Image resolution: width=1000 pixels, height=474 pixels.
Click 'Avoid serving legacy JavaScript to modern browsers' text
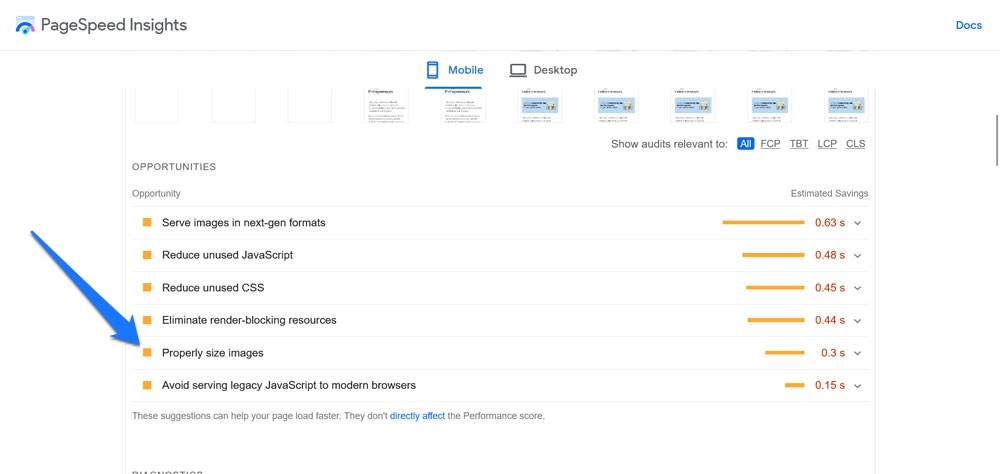click(x=289, y=385)
